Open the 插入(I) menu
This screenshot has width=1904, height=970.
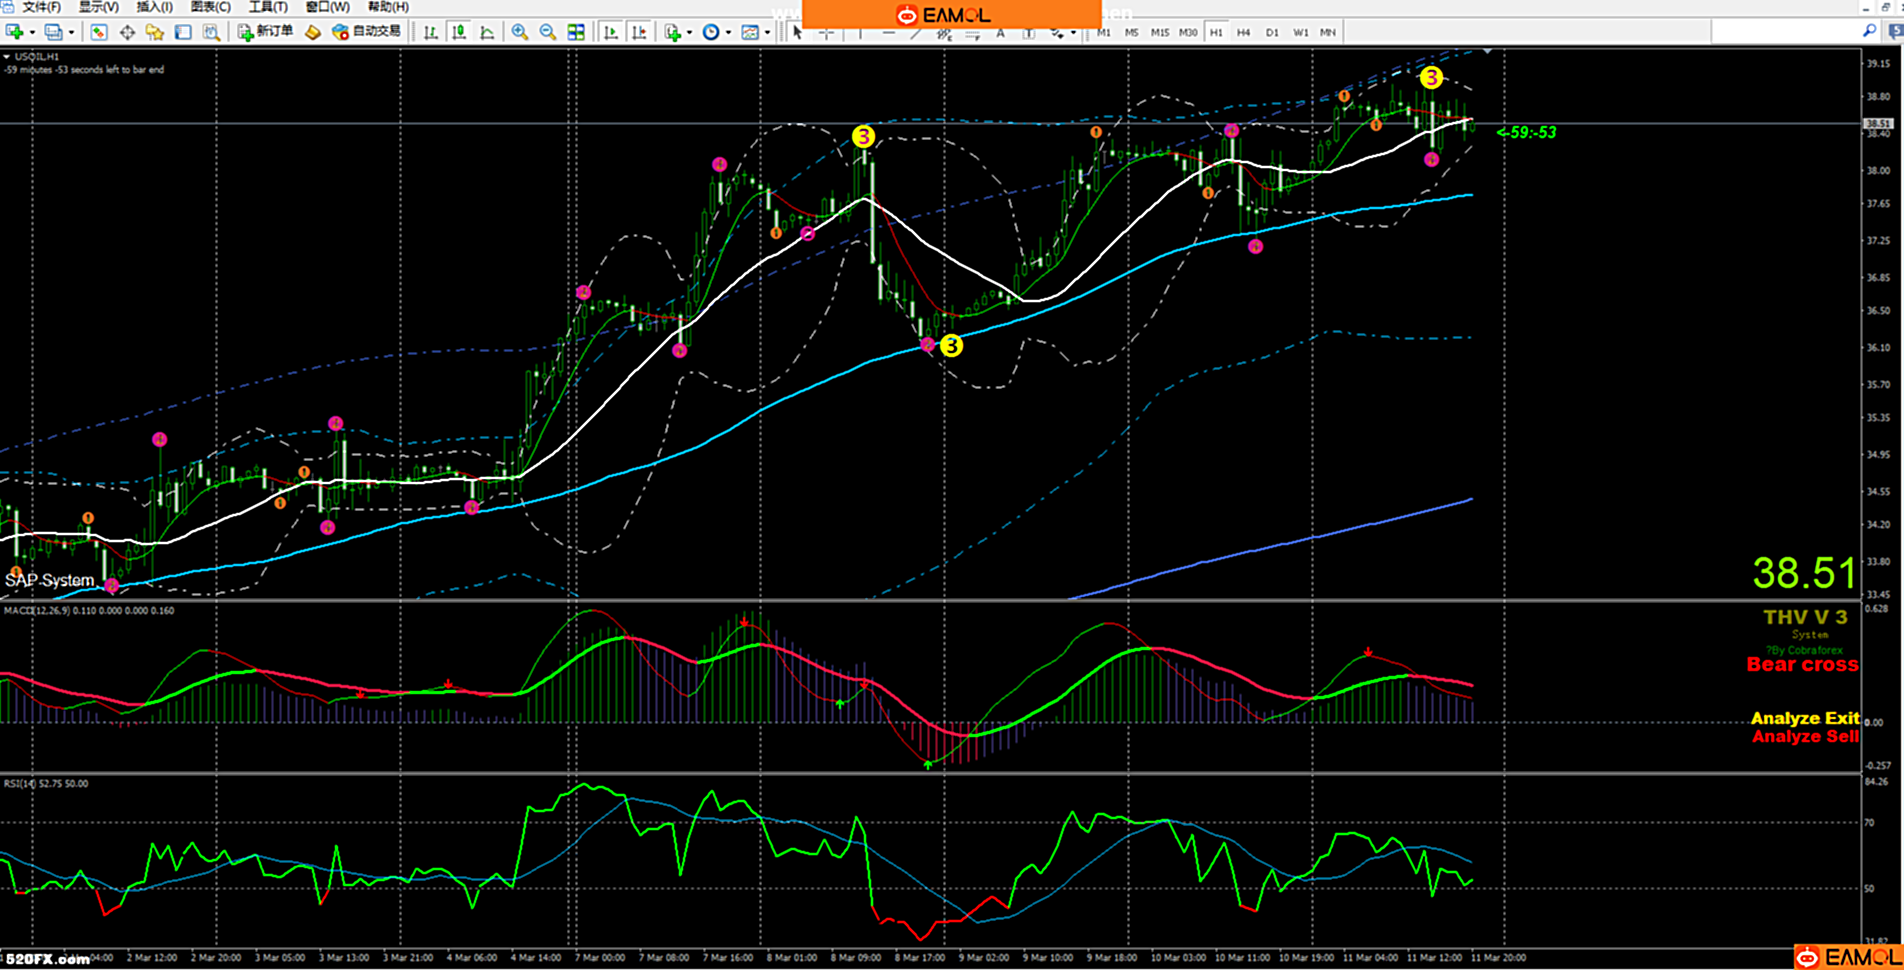tap(154, 7)
